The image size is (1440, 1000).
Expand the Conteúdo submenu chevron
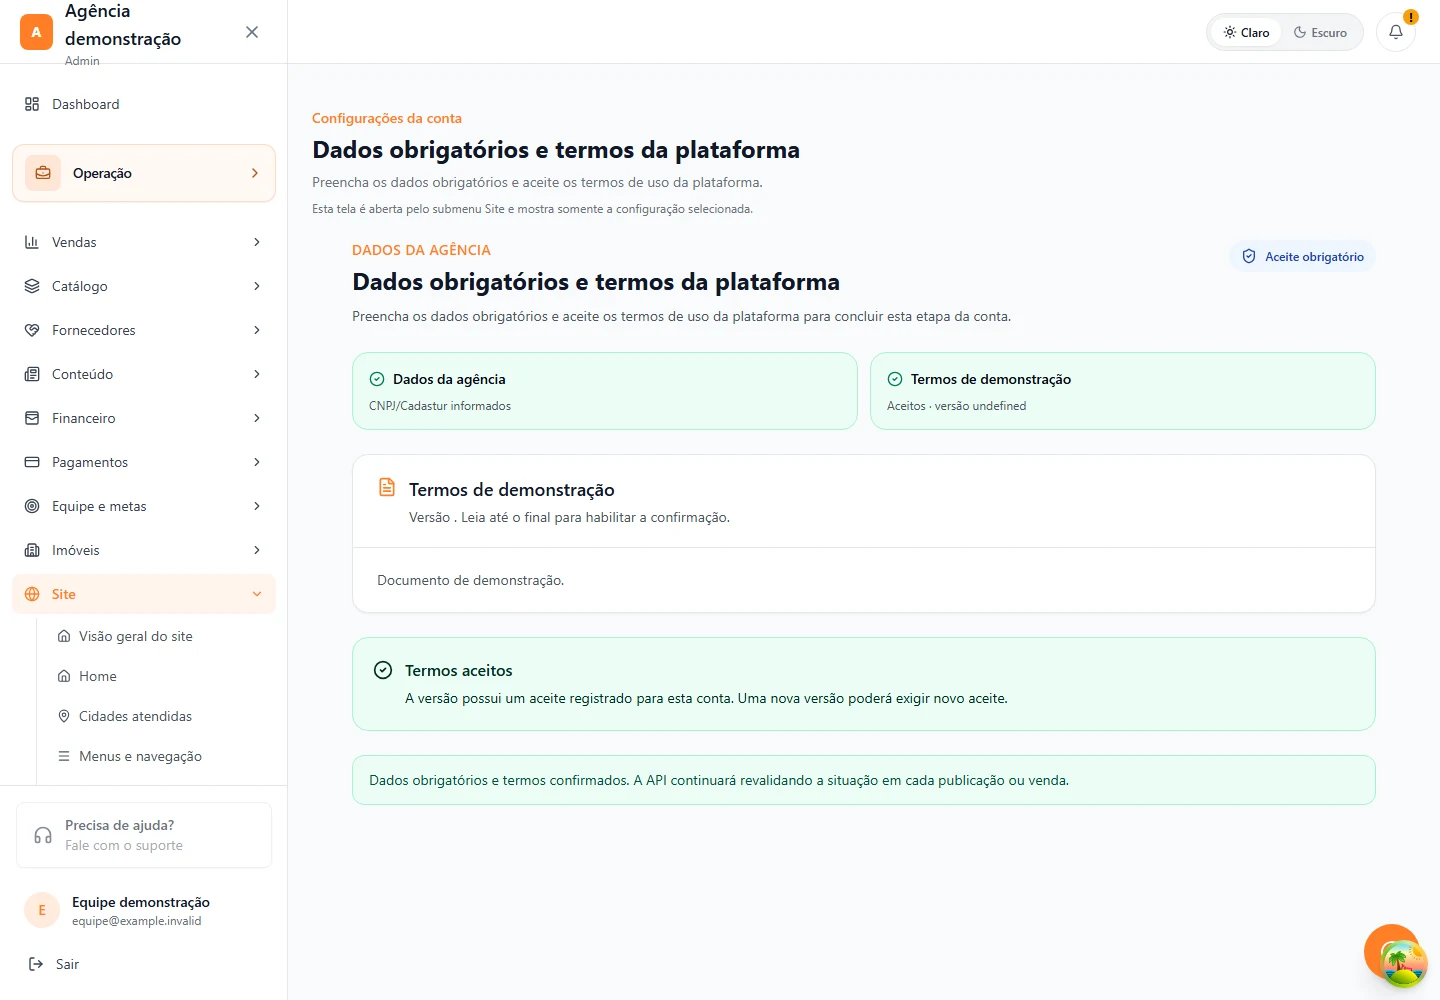coord(257,374)
